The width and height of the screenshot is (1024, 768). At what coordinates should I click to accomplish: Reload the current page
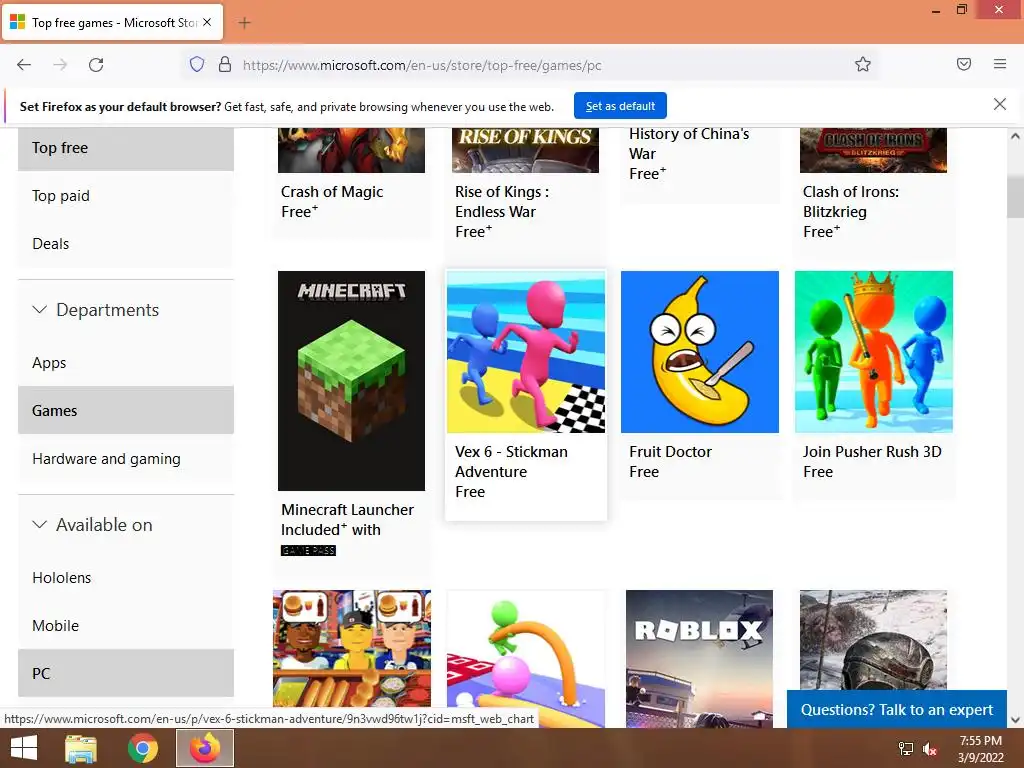[x=96, y=65]
